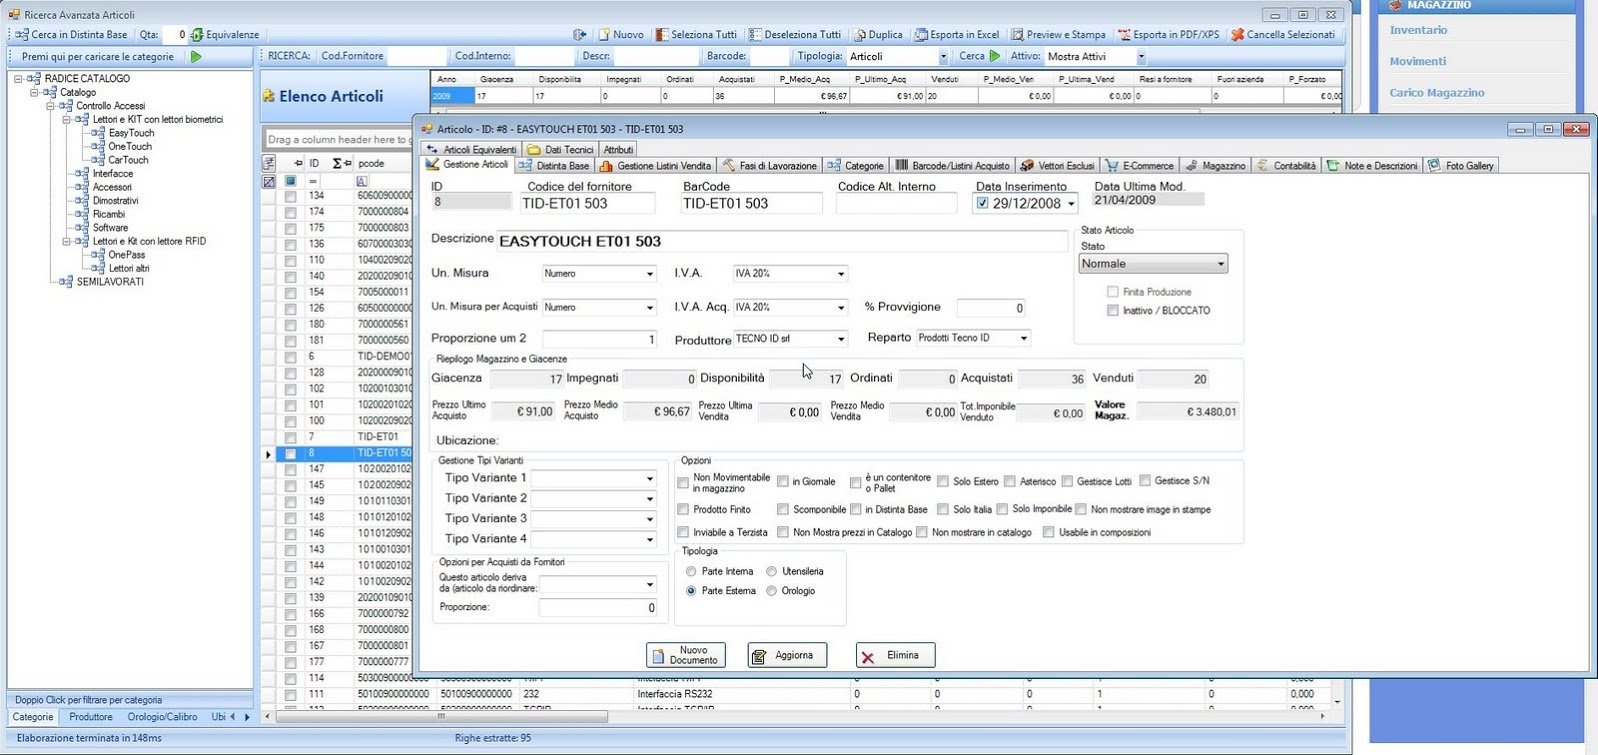
Task: Open the Attivo dropdown showing Mostra Attivi
Action: [1141, 57]
